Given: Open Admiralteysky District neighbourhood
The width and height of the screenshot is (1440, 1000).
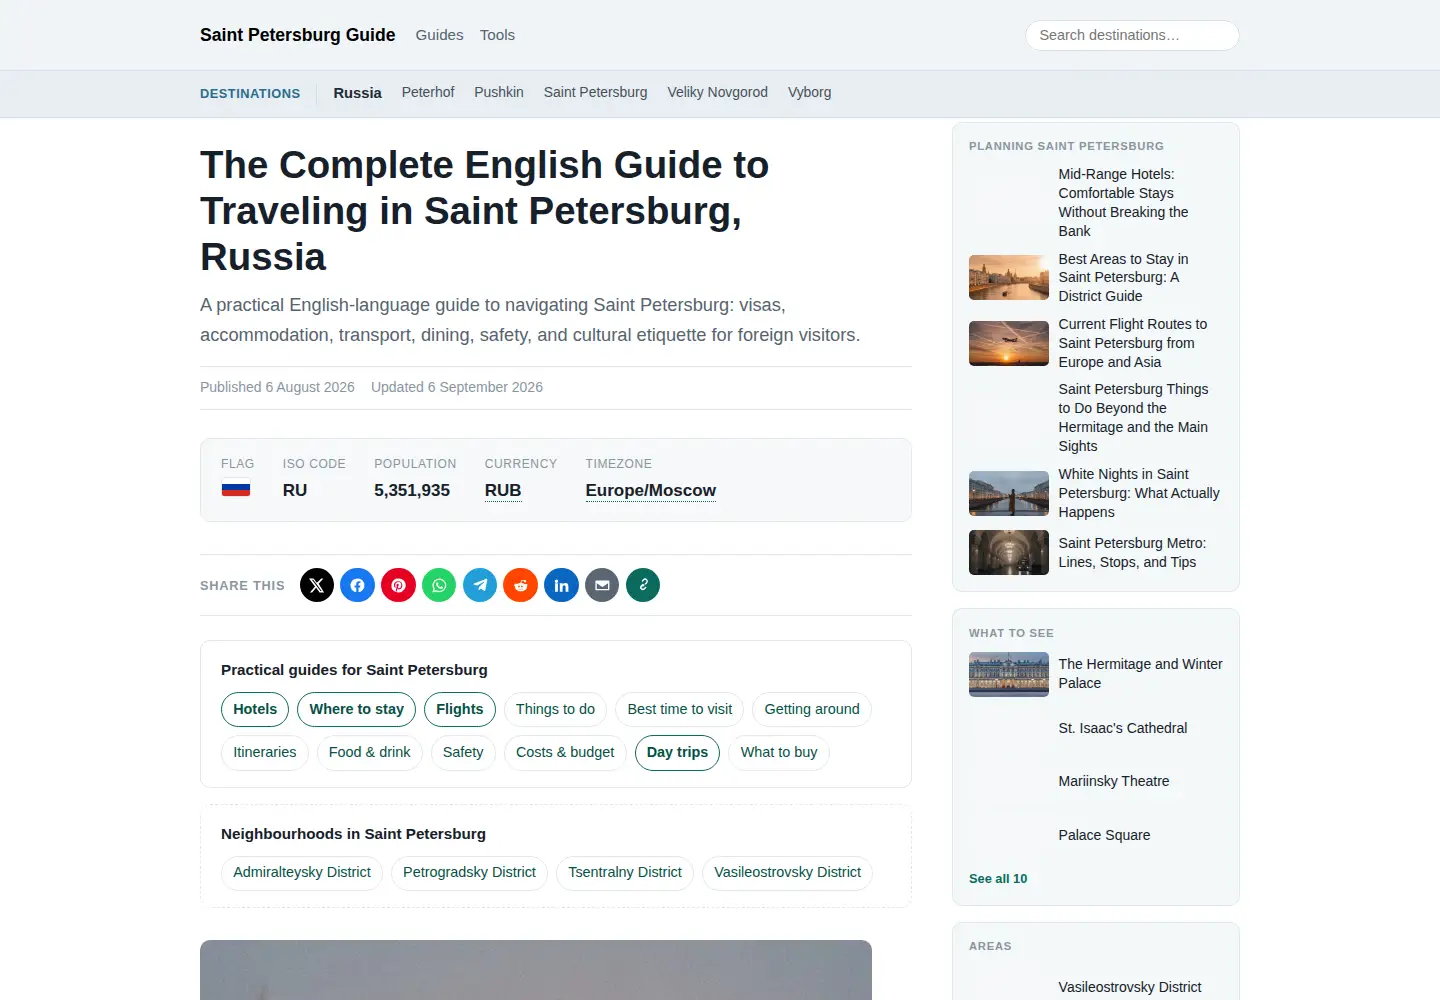Looking at the screenshot, I should pyautogui.click(x=302, y=873).
